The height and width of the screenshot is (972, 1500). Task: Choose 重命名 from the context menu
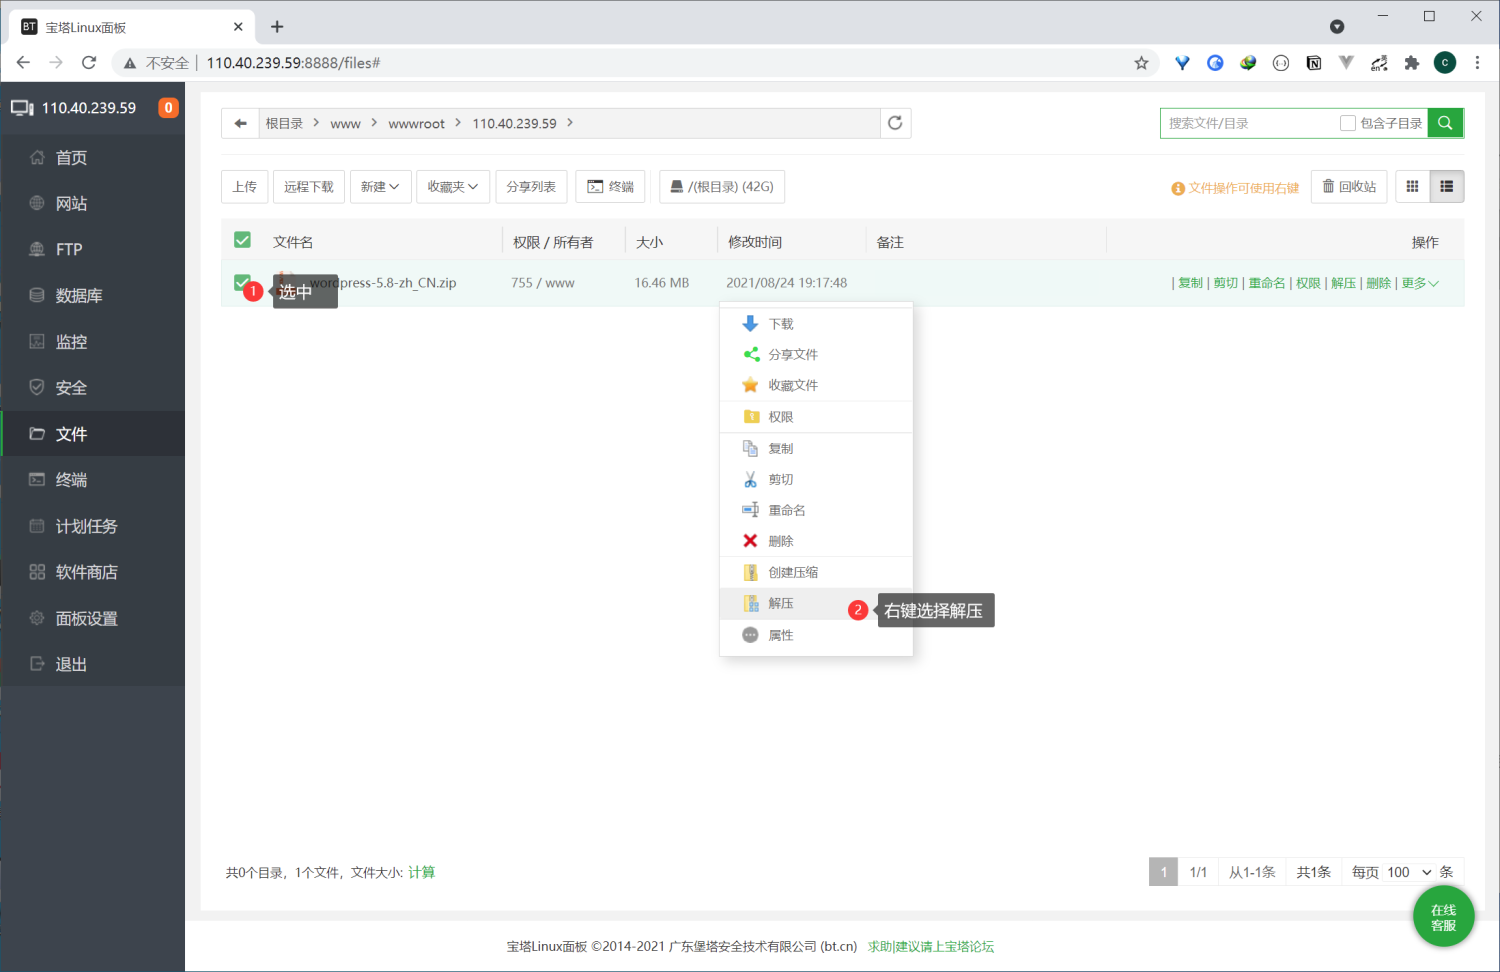tap(816, 510)
